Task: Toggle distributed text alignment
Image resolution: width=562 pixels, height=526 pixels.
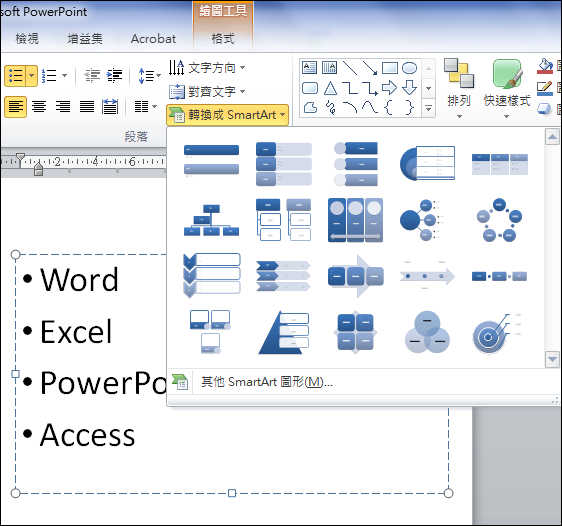Action: [x=110, y=107]
